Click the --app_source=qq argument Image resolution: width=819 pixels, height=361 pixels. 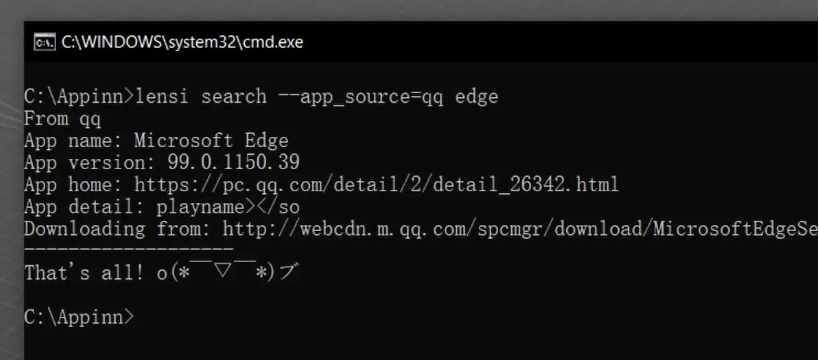point(360,97)
